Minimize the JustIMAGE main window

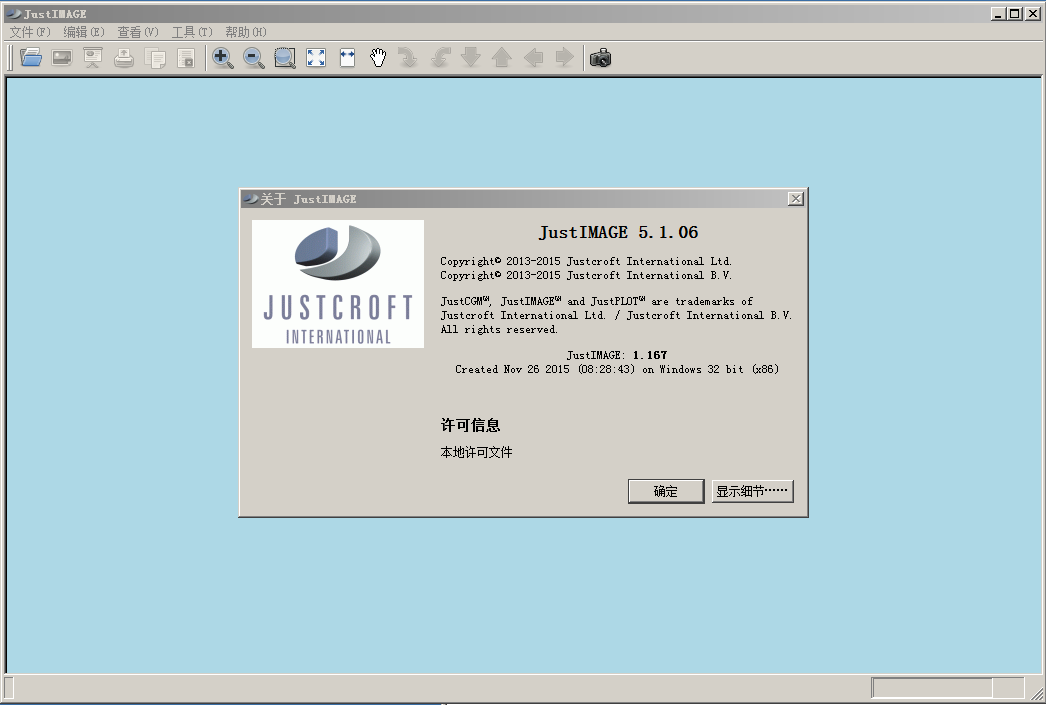pos(998,13)
